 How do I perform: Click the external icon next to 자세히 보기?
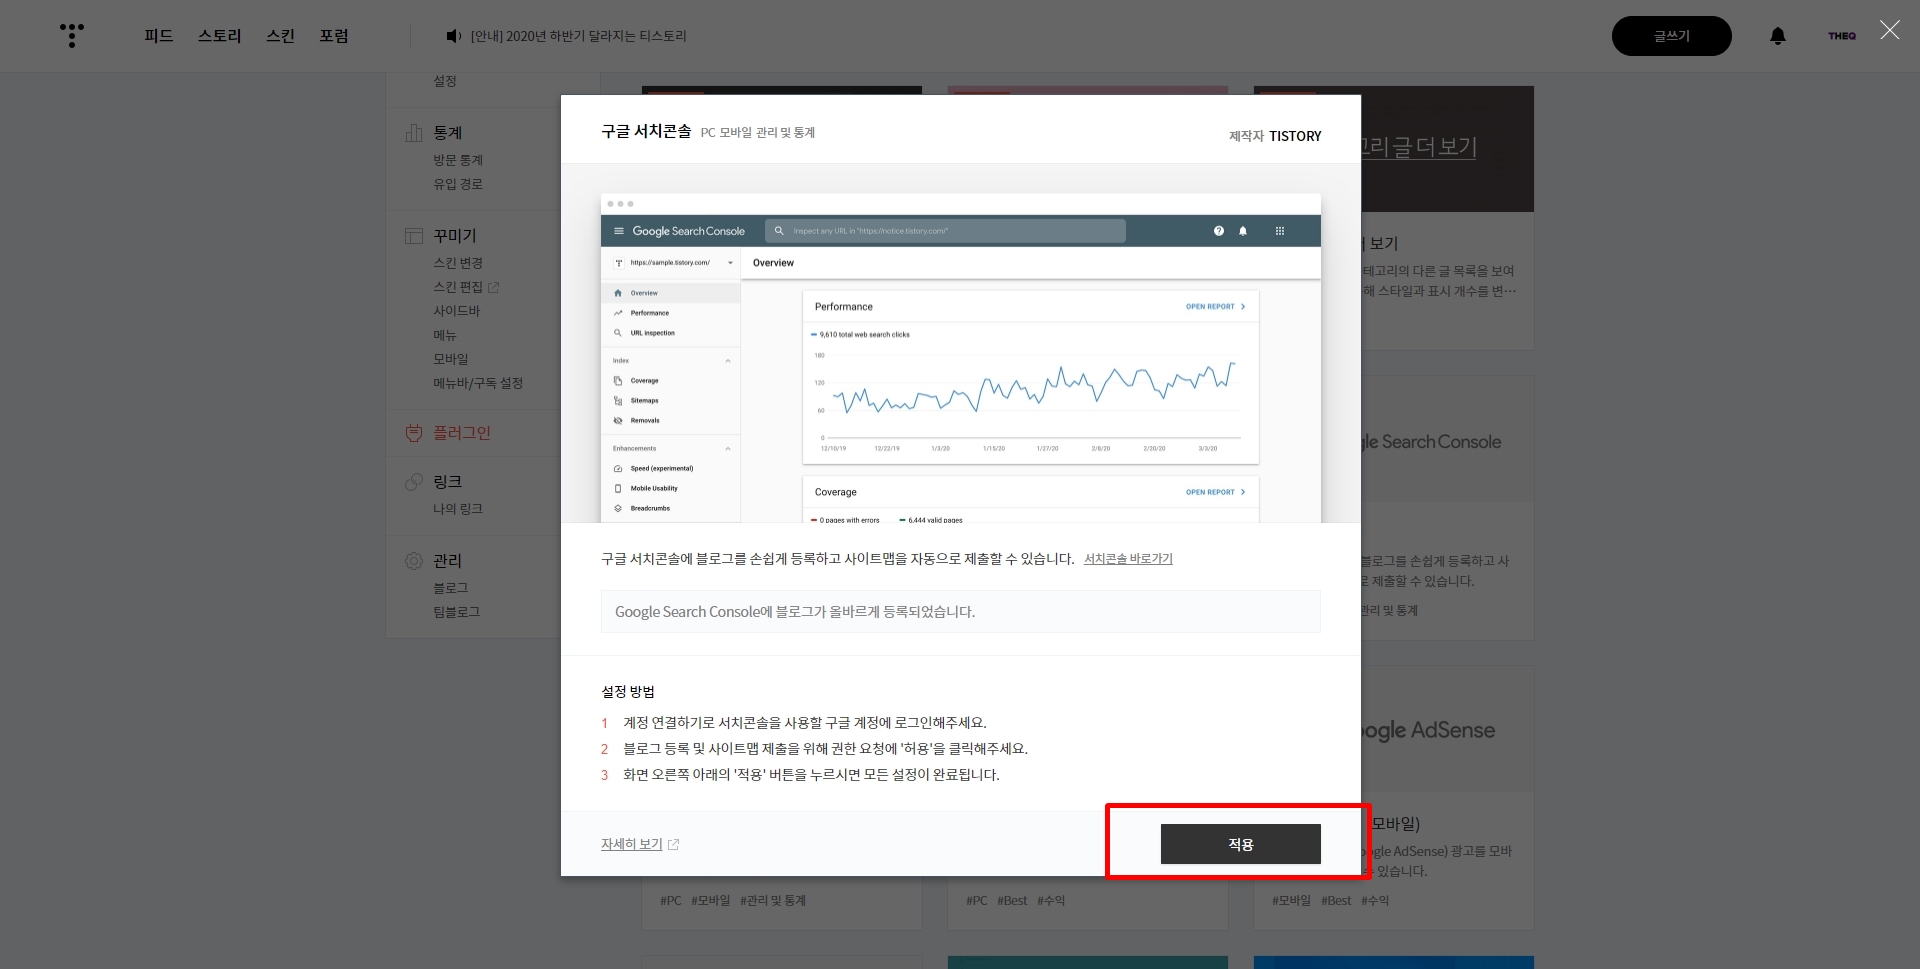673,845
